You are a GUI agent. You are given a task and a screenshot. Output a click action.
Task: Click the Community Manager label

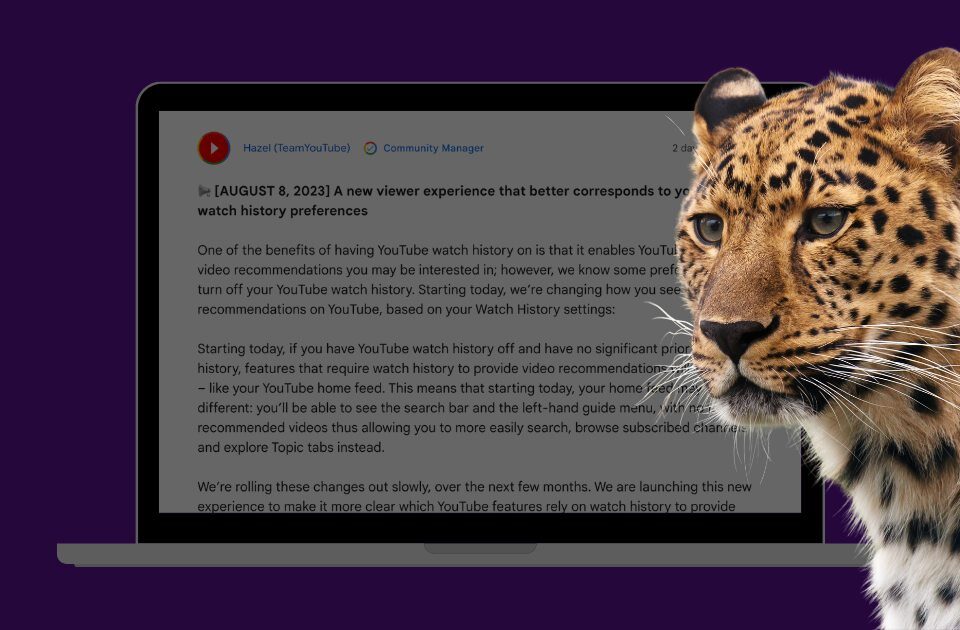pyautogui.click(x=433, y=148)
